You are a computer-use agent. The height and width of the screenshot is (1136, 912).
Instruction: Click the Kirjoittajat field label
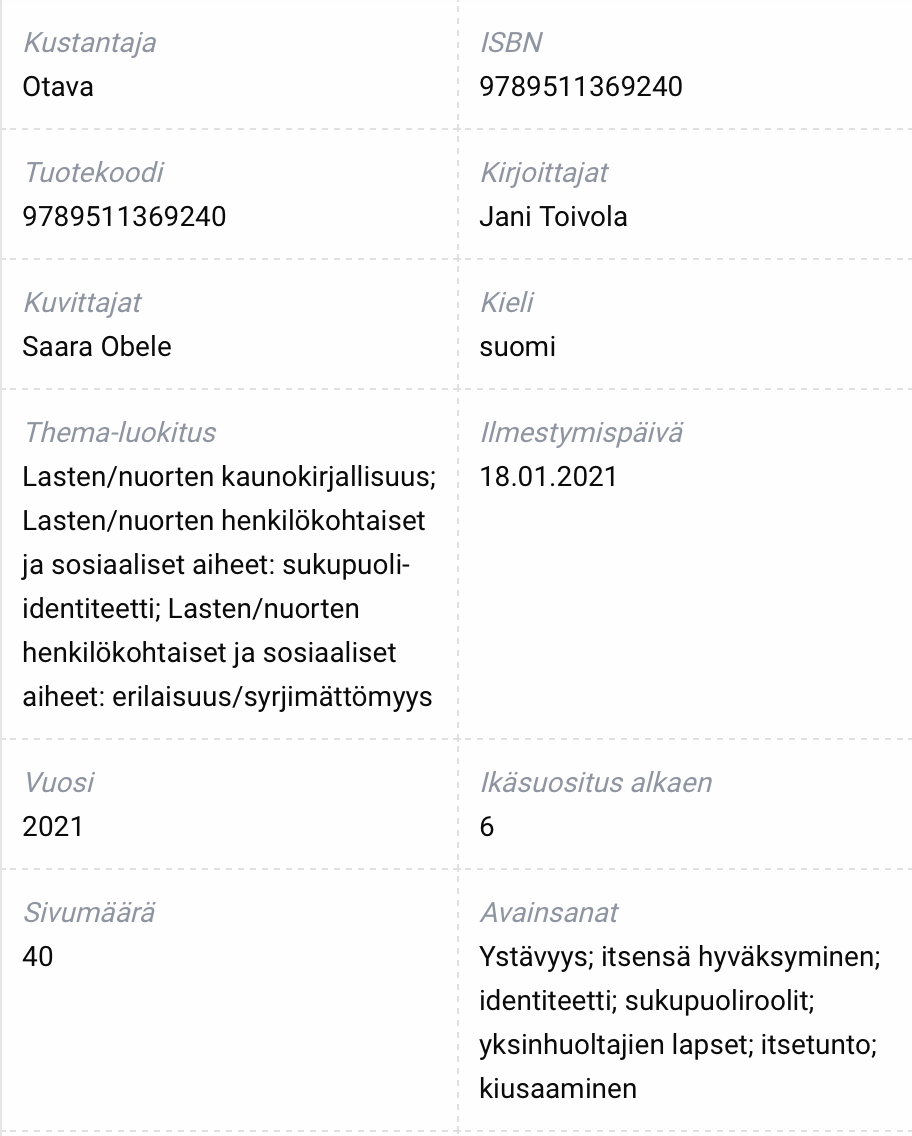(544, 172)
